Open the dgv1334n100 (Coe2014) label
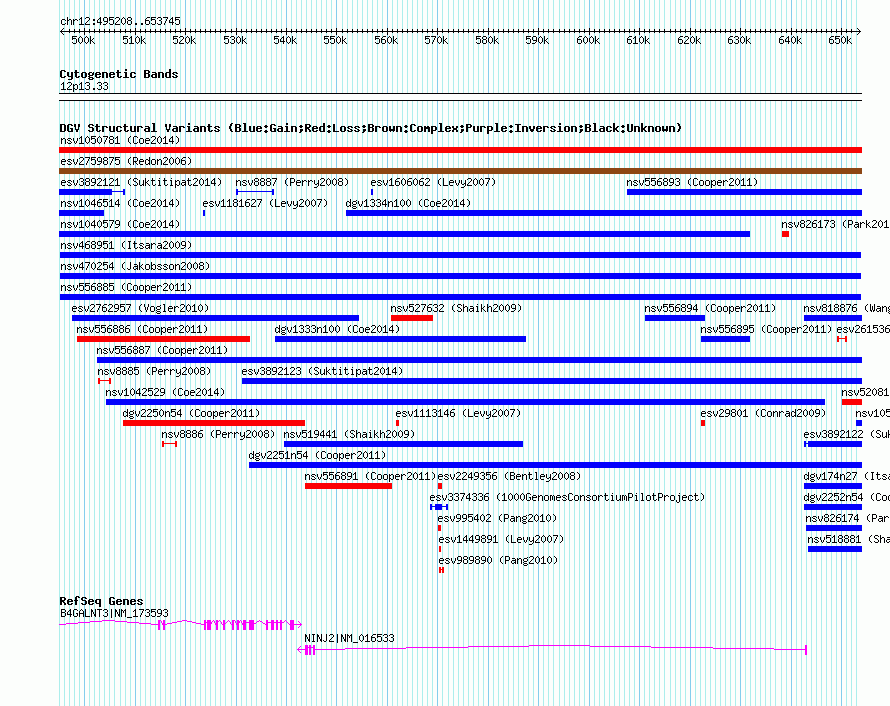 tap(408, 203)
